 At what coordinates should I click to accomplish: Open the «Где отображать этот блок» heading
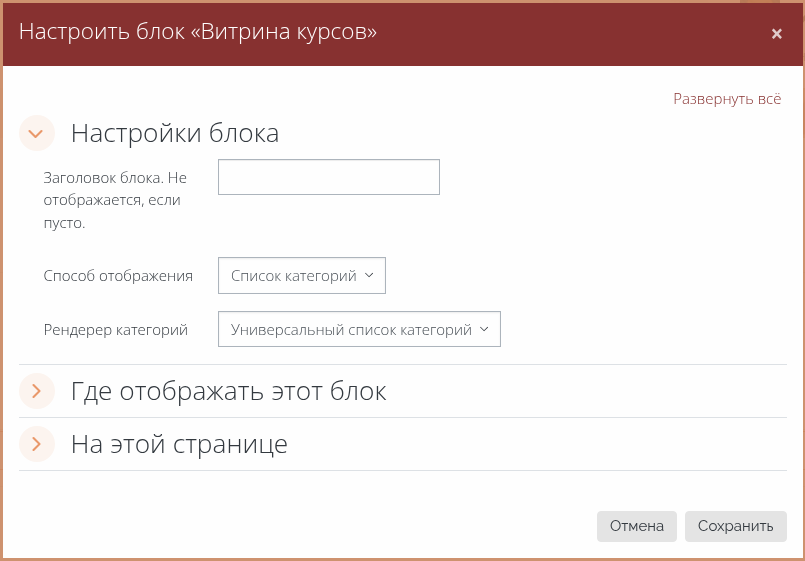228,391
